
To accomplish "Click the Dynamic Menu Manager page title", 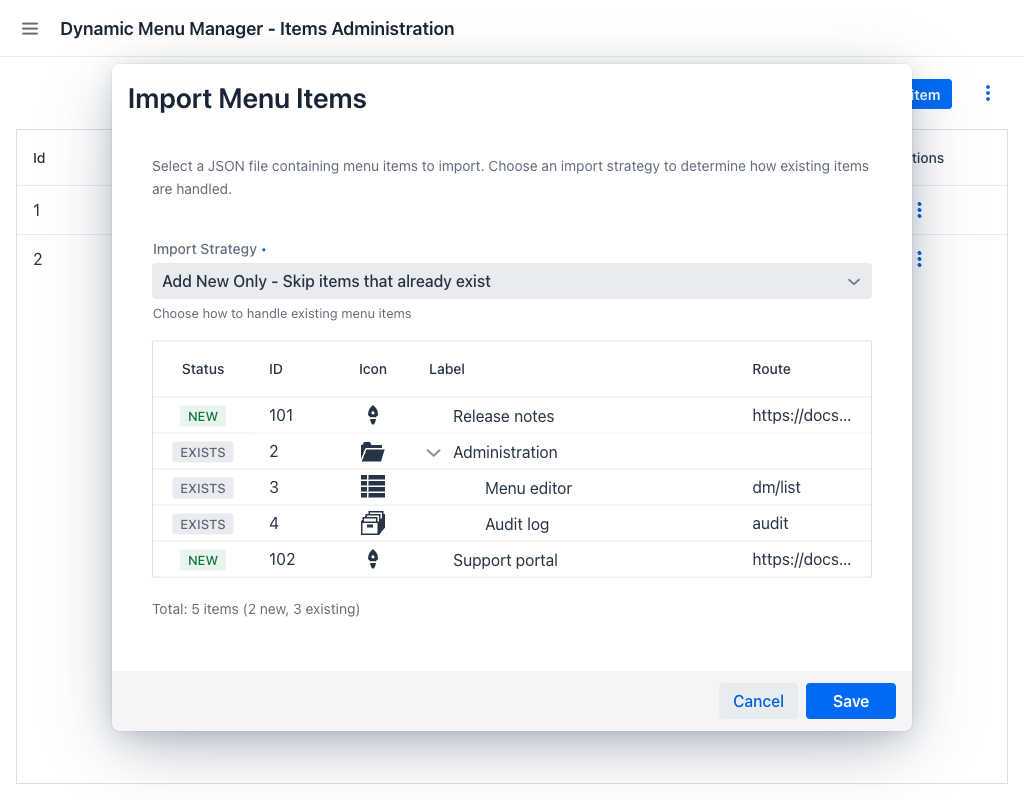I will click(257, 29).
